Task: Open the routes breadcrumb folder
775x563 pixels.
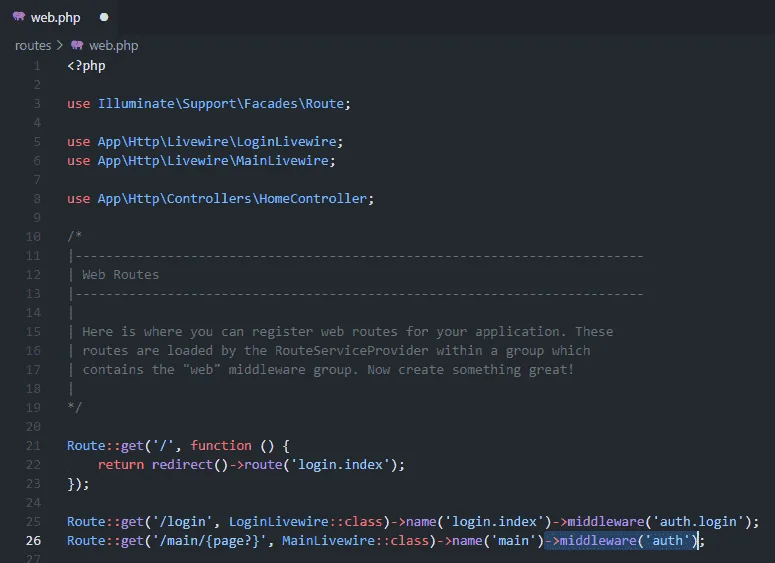Action: [33, 45]
